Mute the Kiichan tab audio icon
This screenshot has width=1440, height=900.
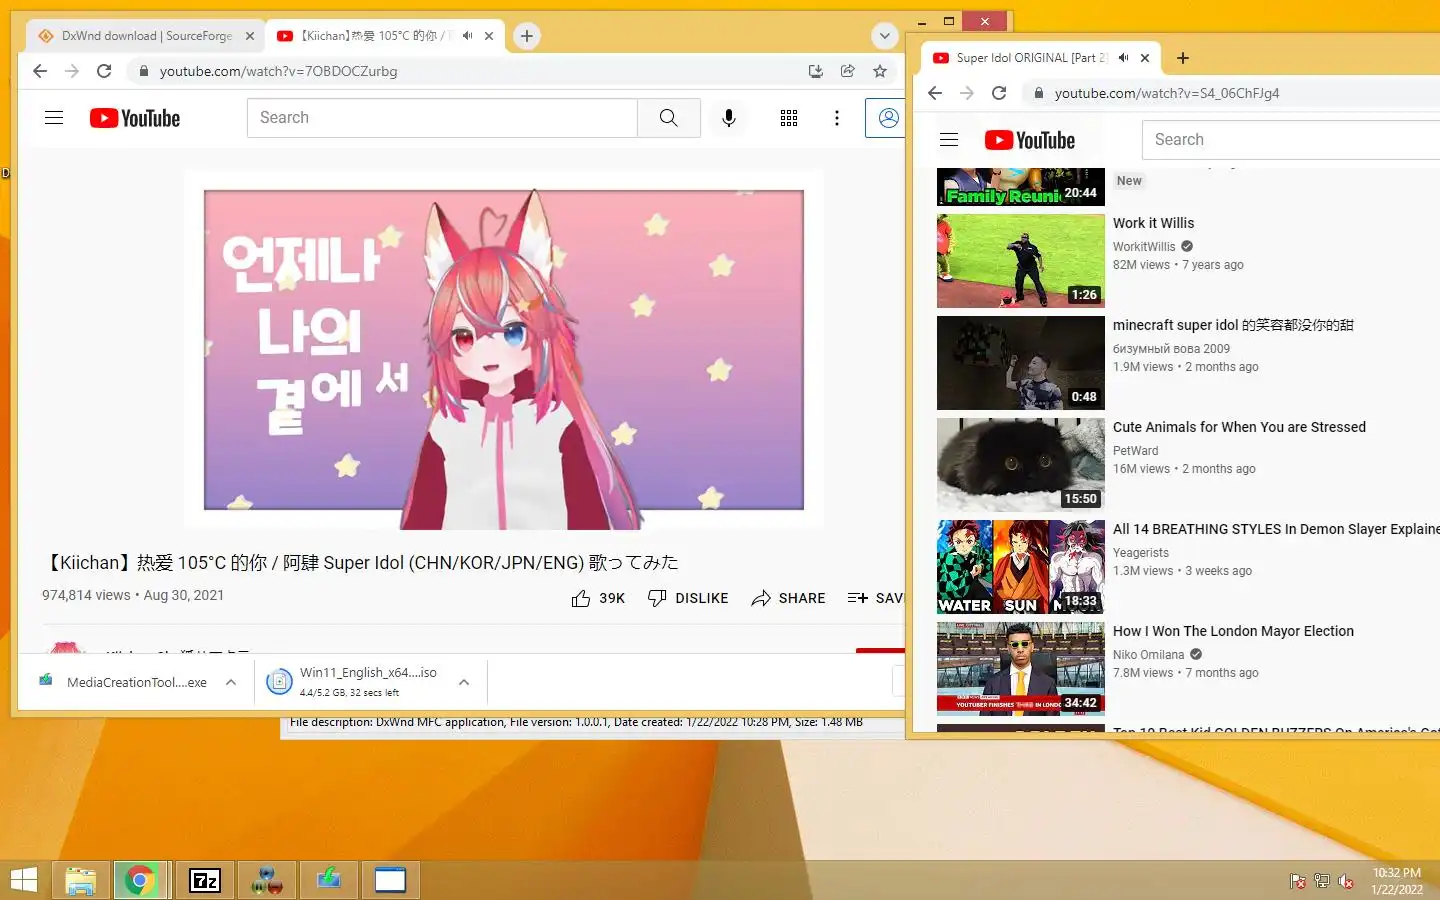tap(467, 36)
